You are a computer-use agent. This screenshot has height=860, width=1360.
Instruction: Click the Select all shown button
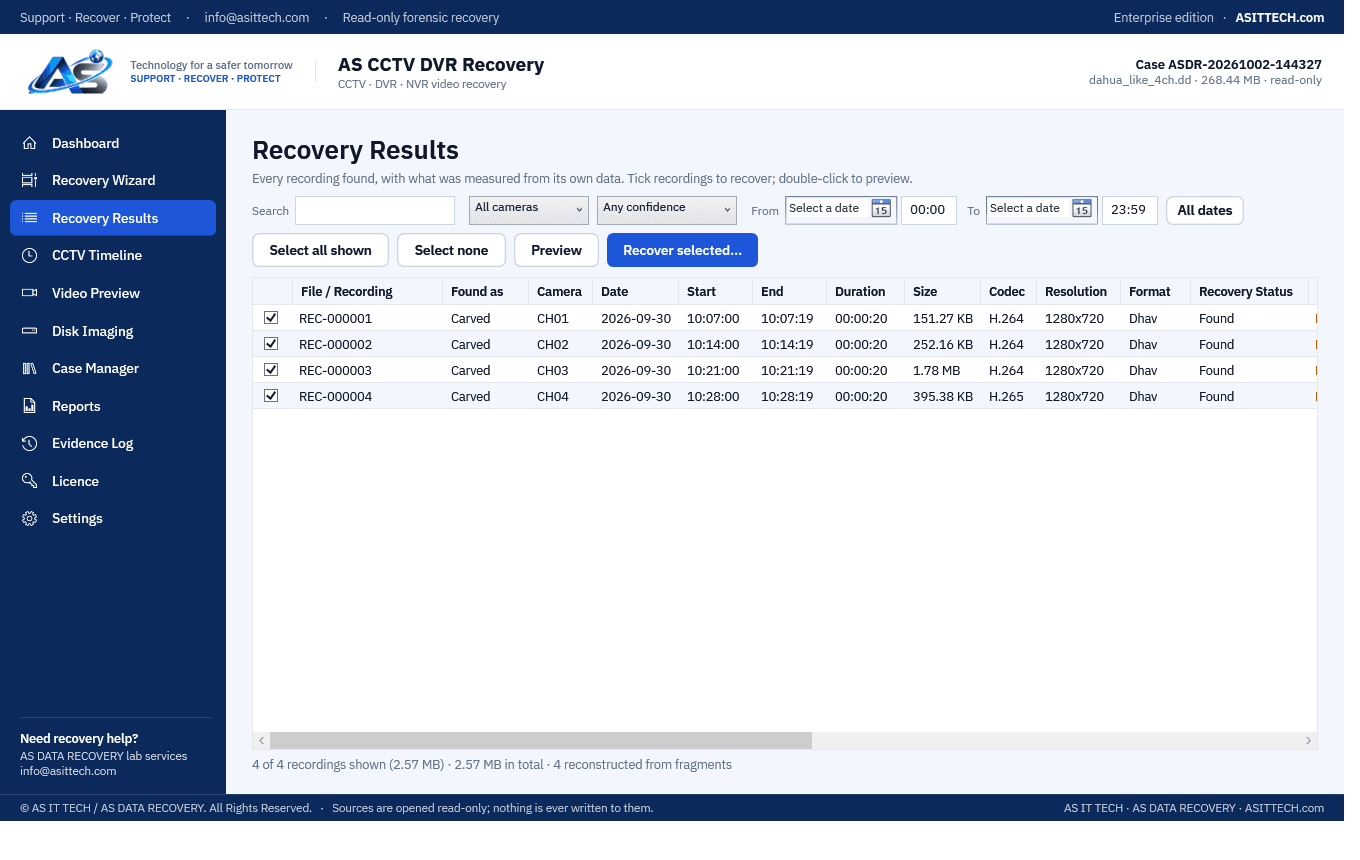(x=321, y=250)
